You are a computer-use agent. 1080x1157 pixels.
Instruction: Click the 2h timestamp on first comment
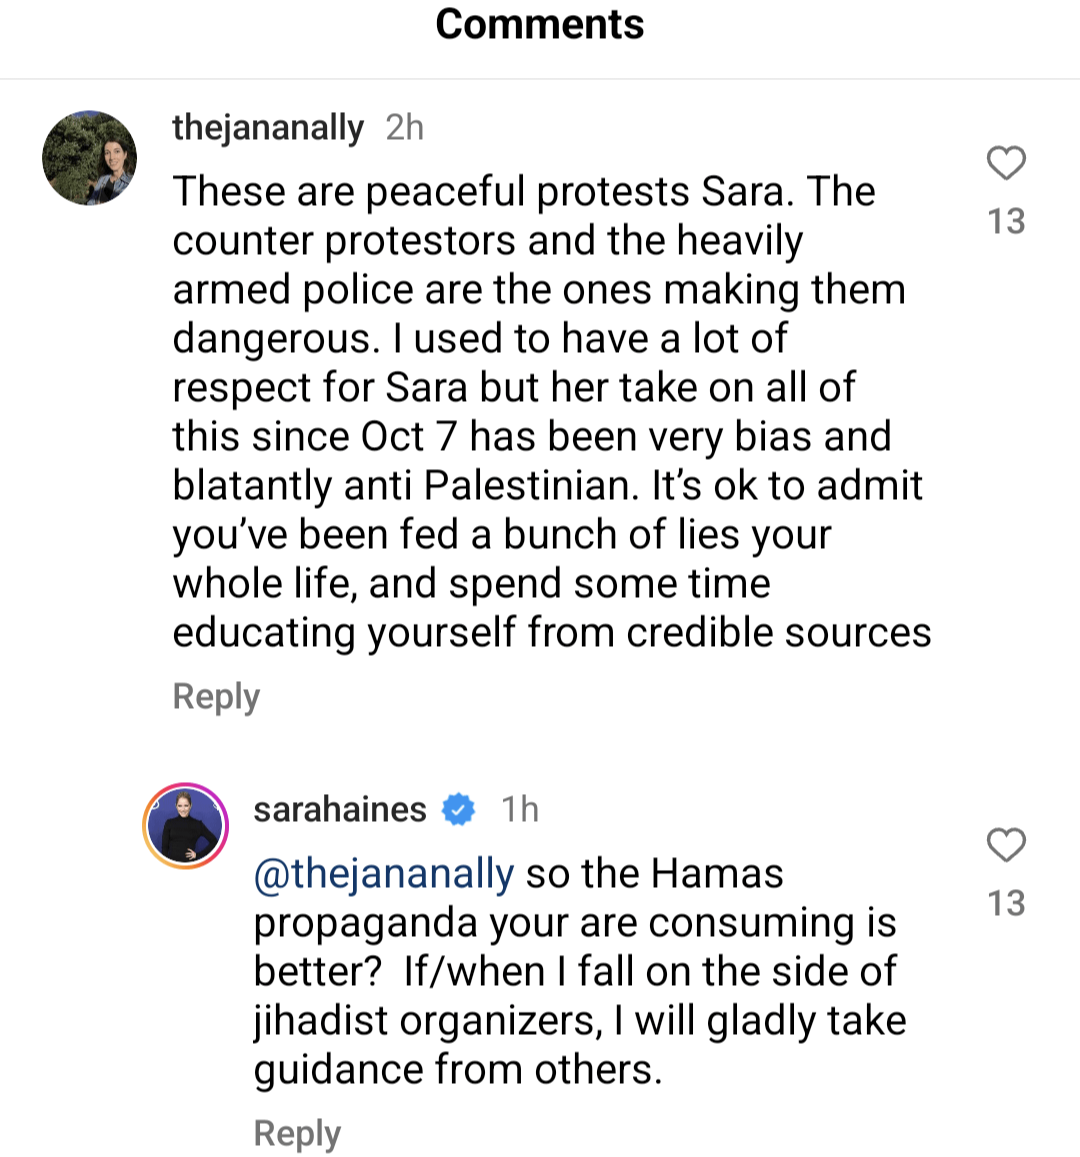tap(404, 128)
